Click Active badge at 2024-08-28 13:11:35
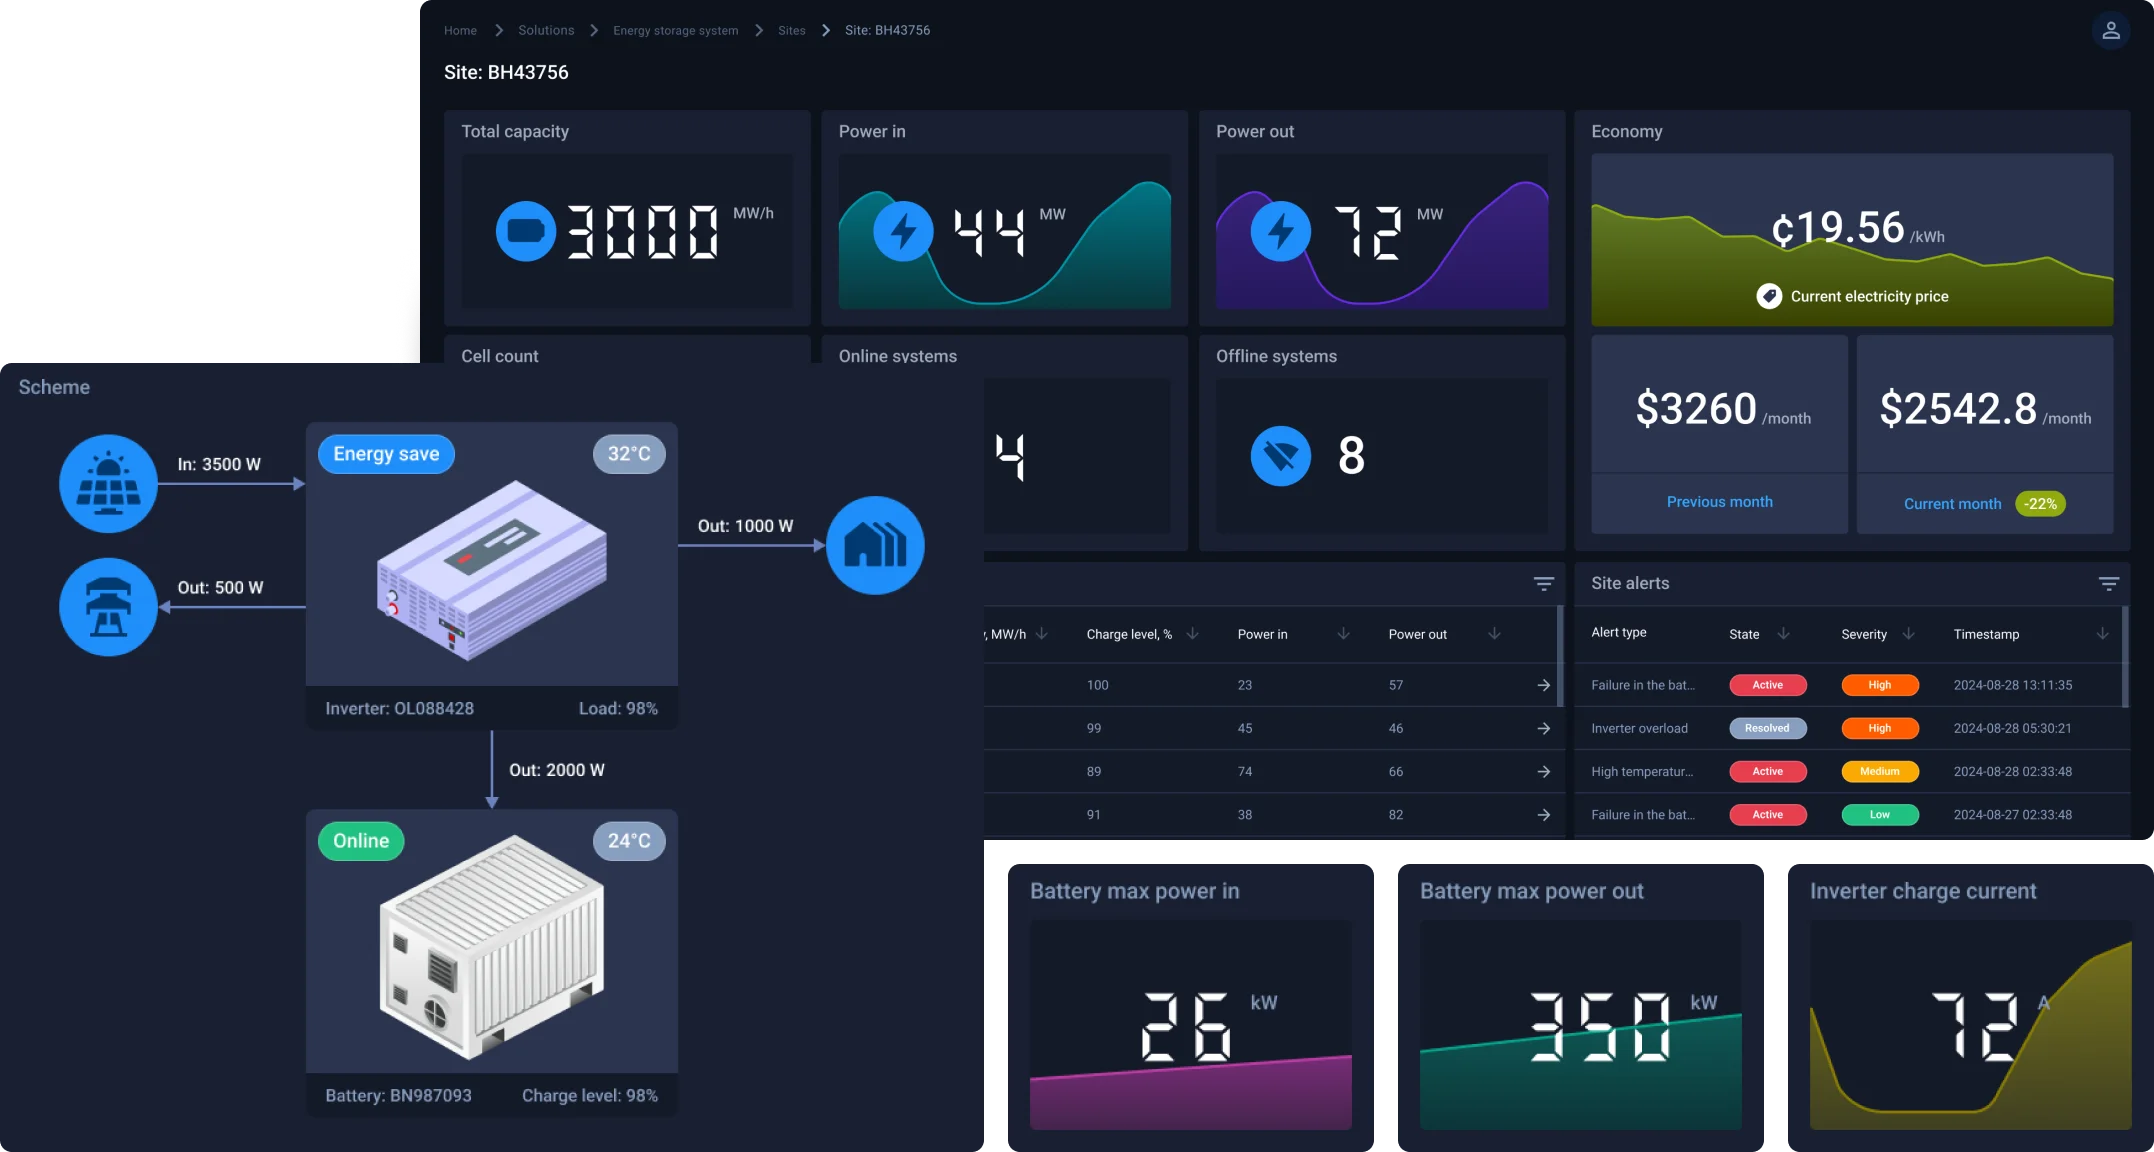Viewport: 2154px width, 1152px height. (1768, 685)
